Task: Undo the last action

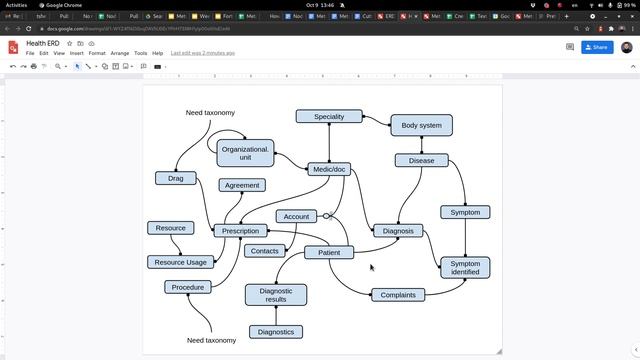Action: coord(13,66)
